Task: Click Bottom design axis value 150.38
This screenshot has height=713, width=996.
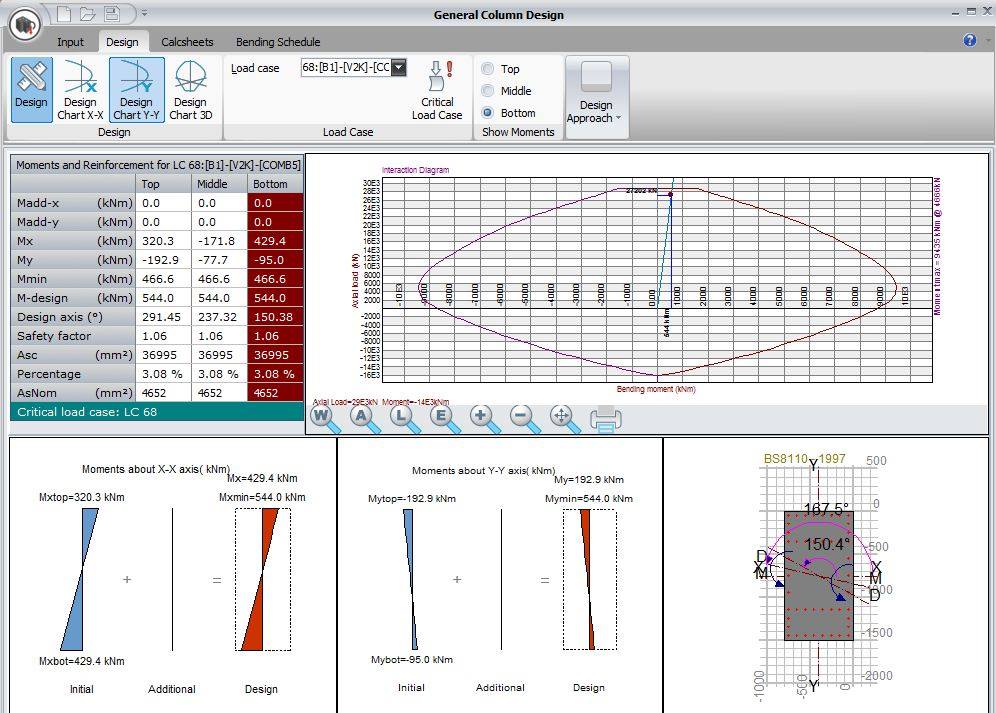Action: pyautogui.click(x=275, y=316)
